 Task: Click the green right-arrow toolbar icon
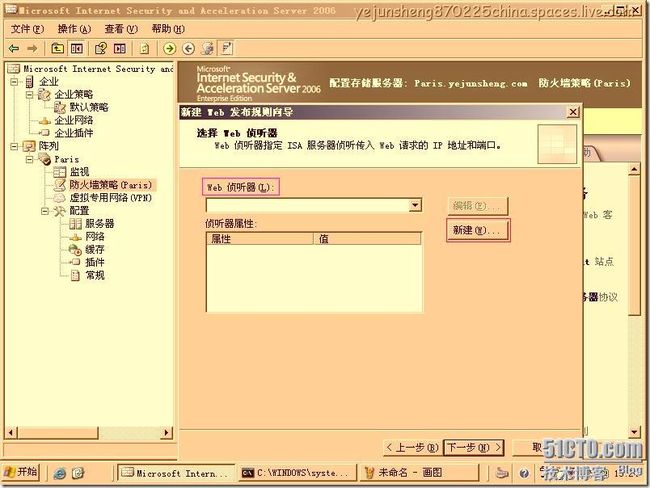[169, 49]
